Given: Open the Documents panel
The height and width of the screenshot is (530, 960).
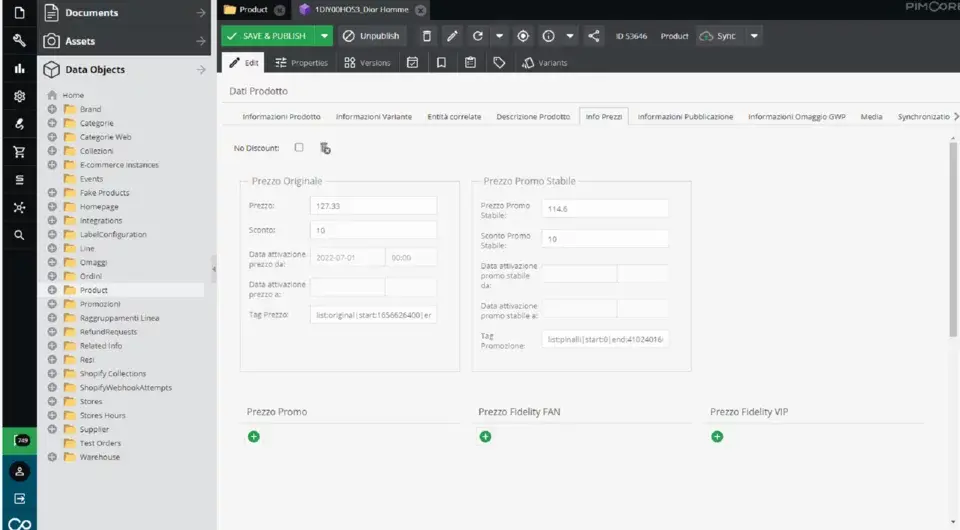Looking at the screenshot, I should tap(124, 13).
